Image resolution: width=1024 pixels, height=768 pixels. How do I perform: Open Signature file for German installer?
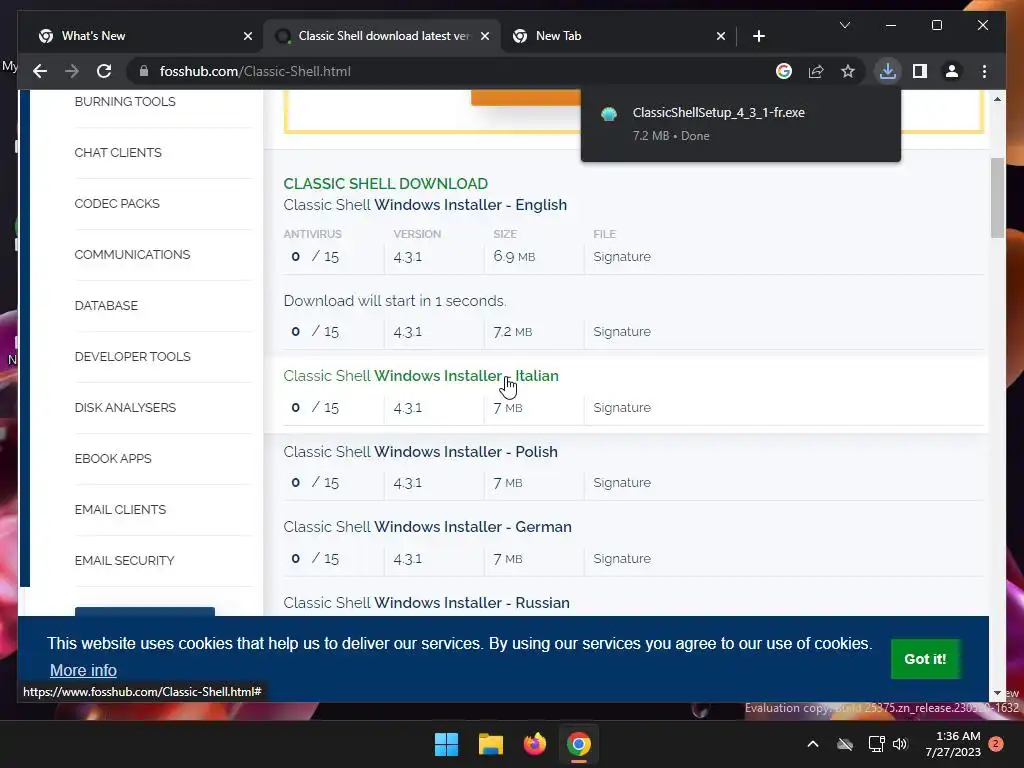tap(622, 558)
